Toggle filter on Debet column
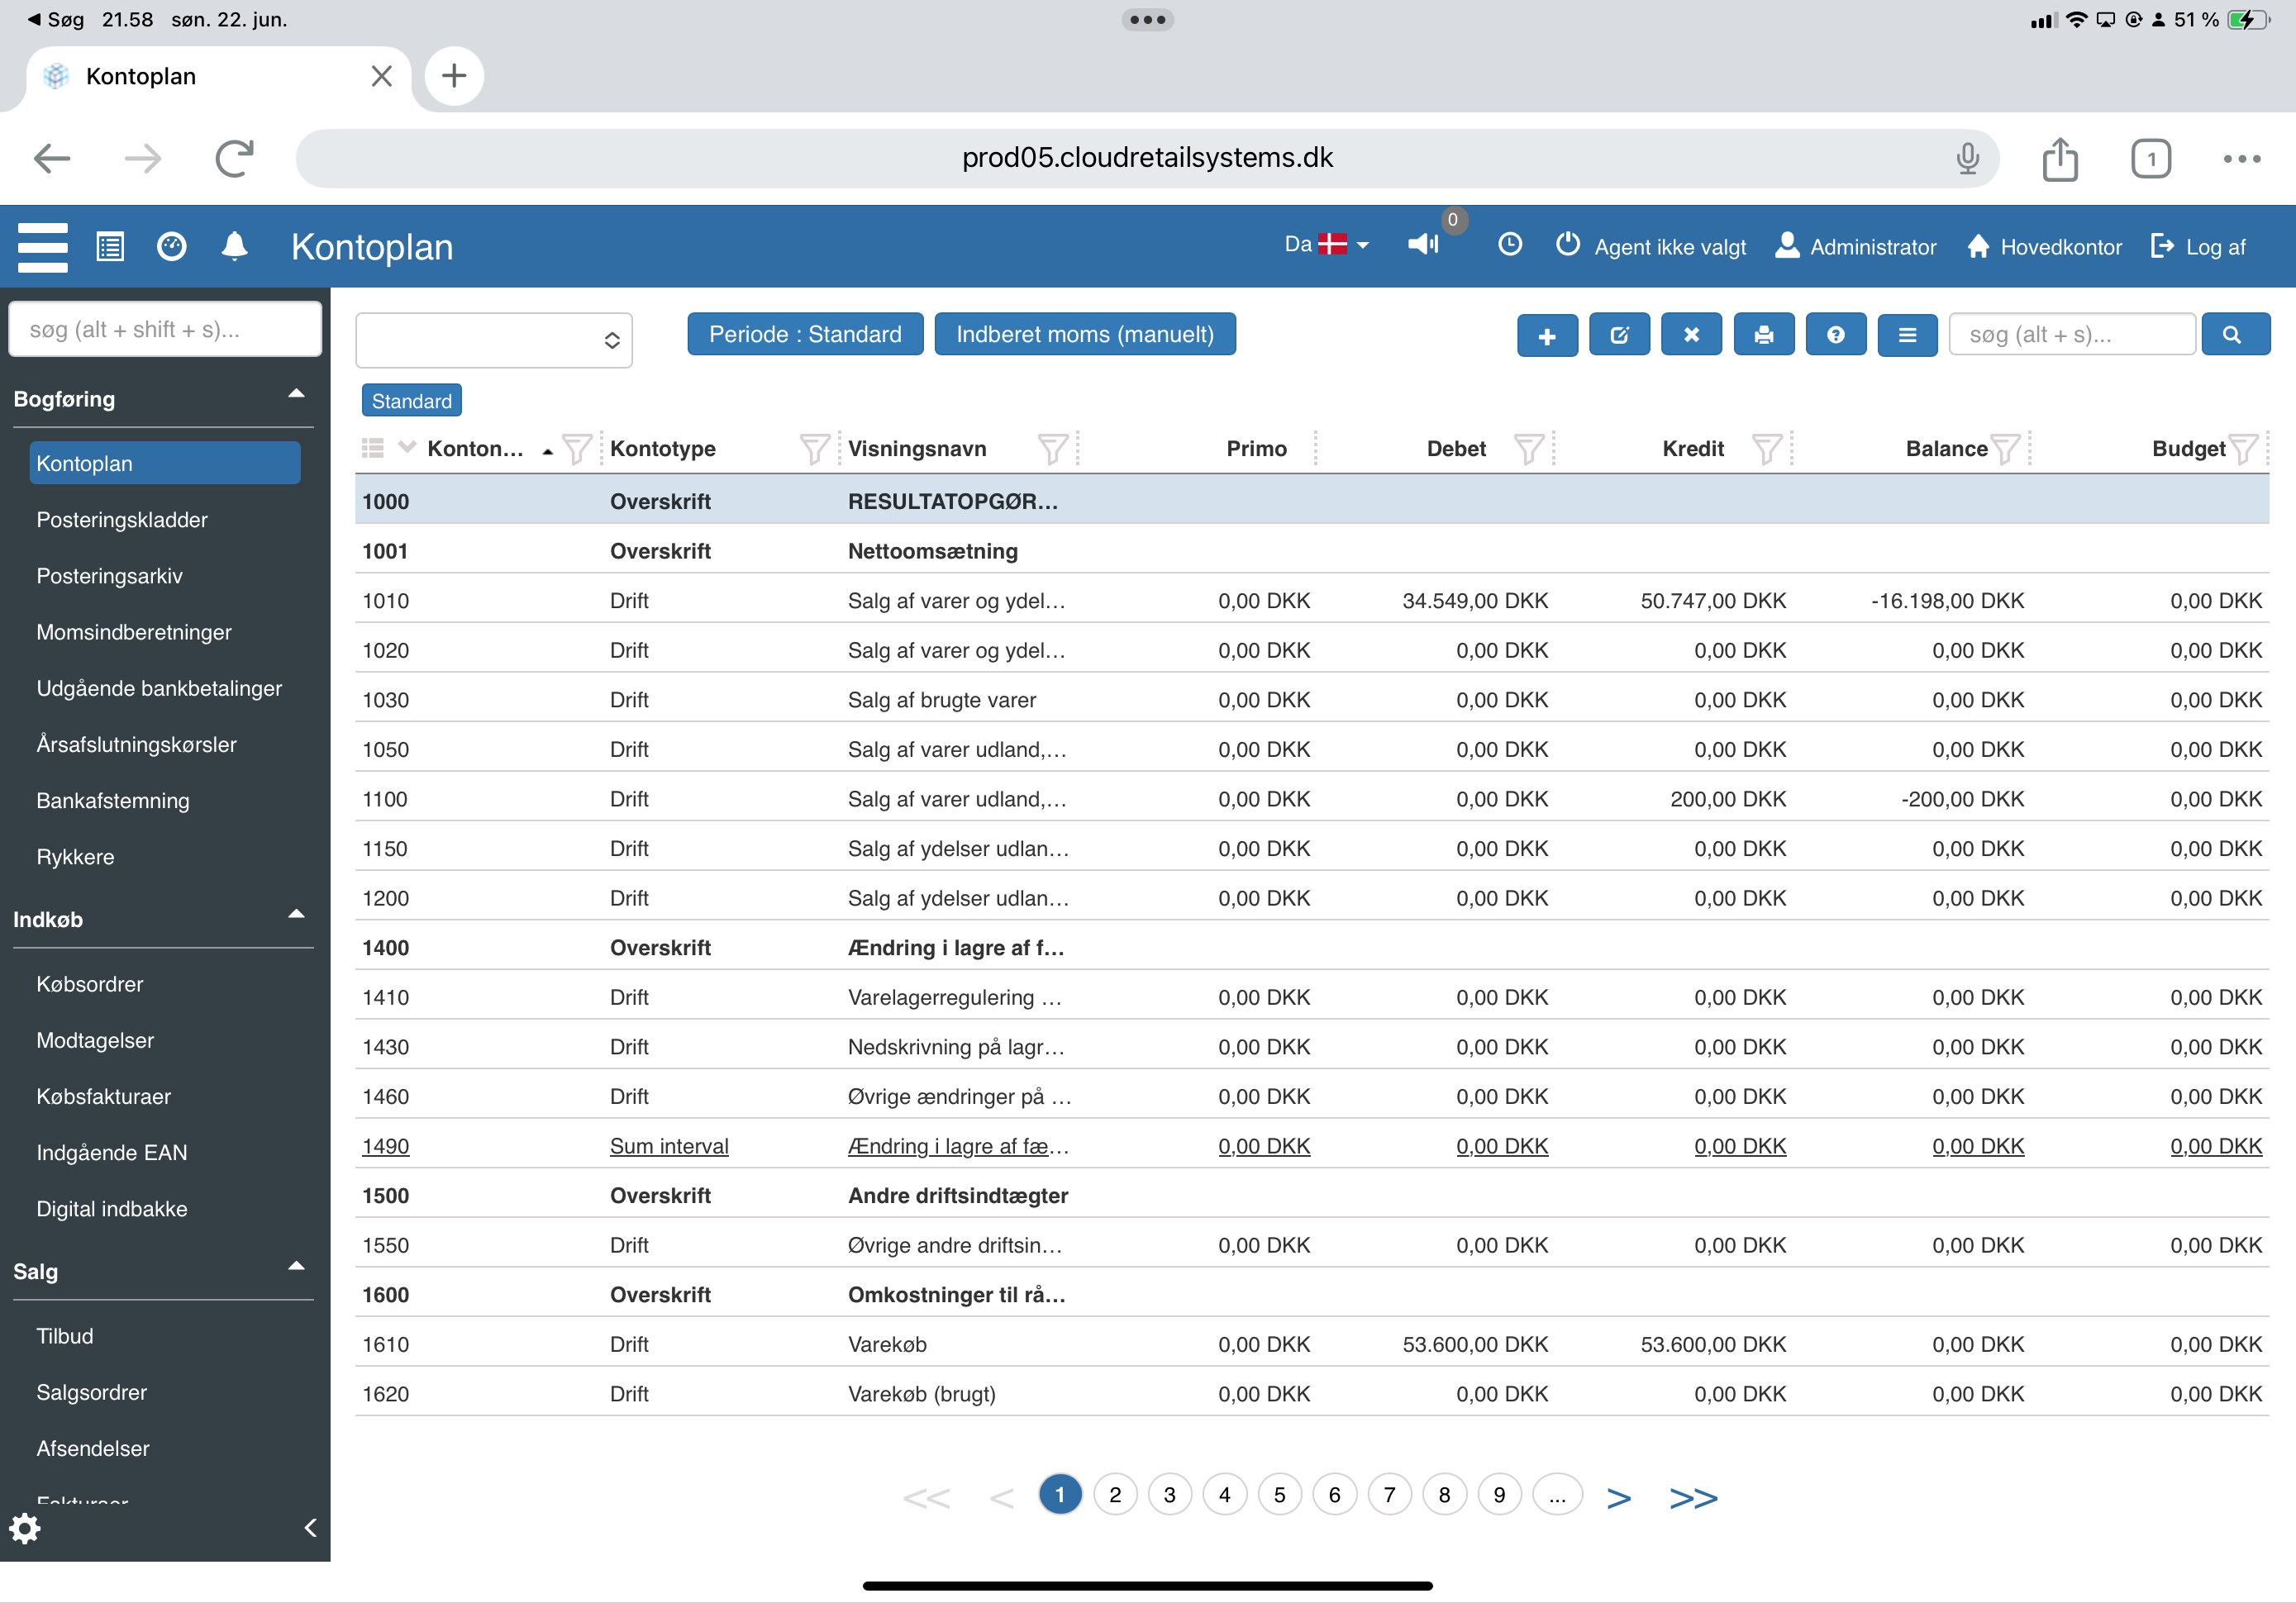 [x=1527, y=449]
